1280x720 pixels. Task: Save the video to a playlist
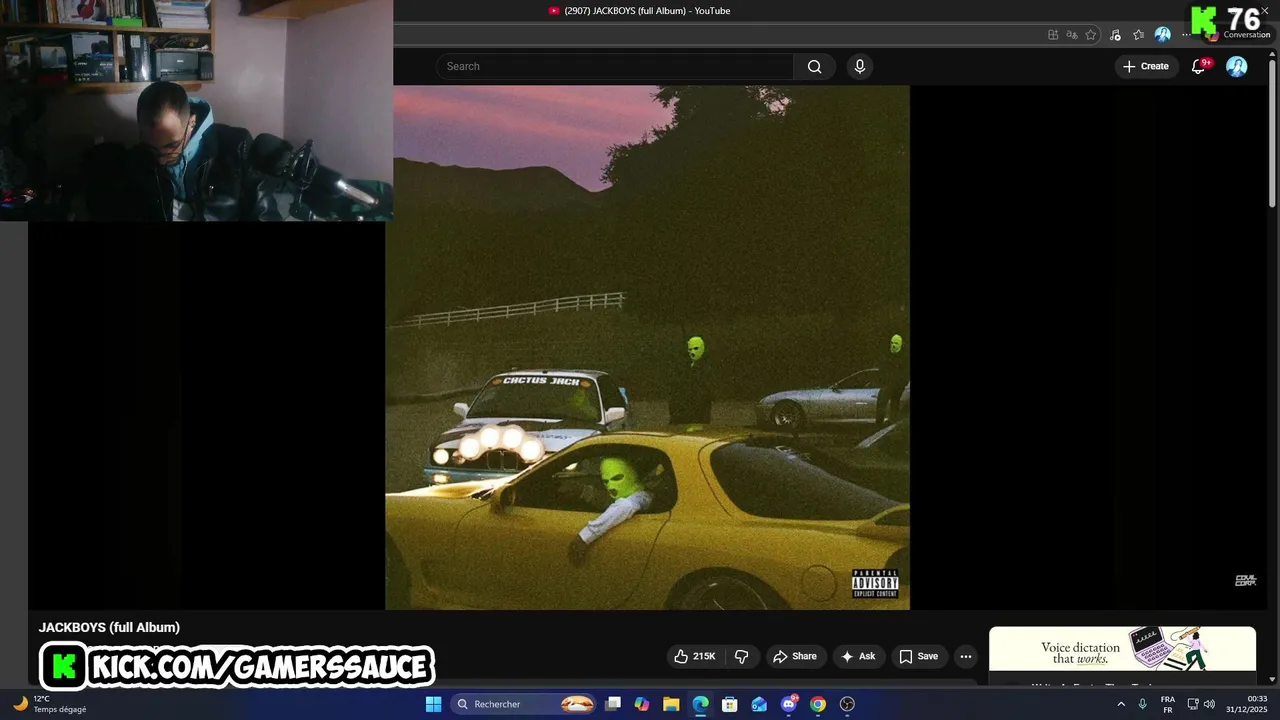[x=918, y=656]
